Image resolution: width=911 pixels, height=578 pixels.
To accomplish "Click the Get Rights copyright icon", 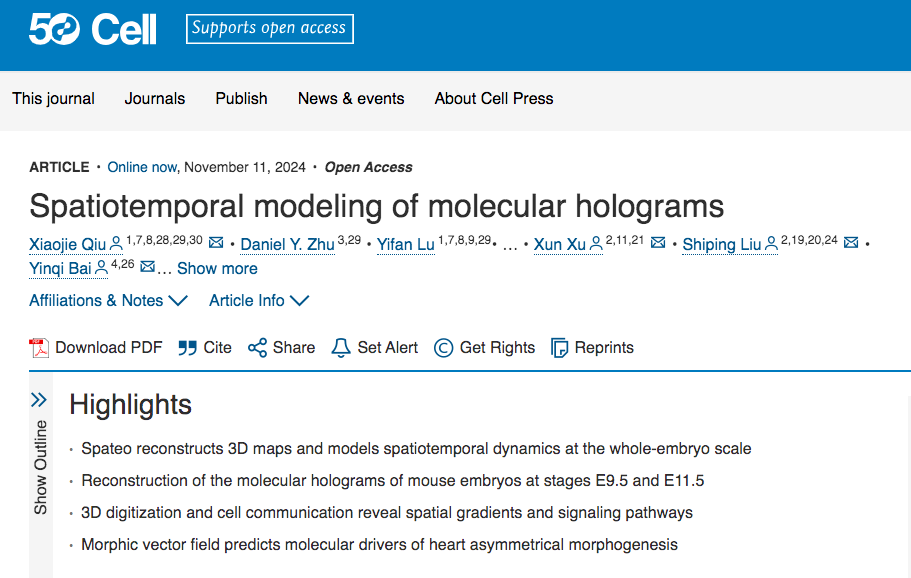I will point(443,348).
